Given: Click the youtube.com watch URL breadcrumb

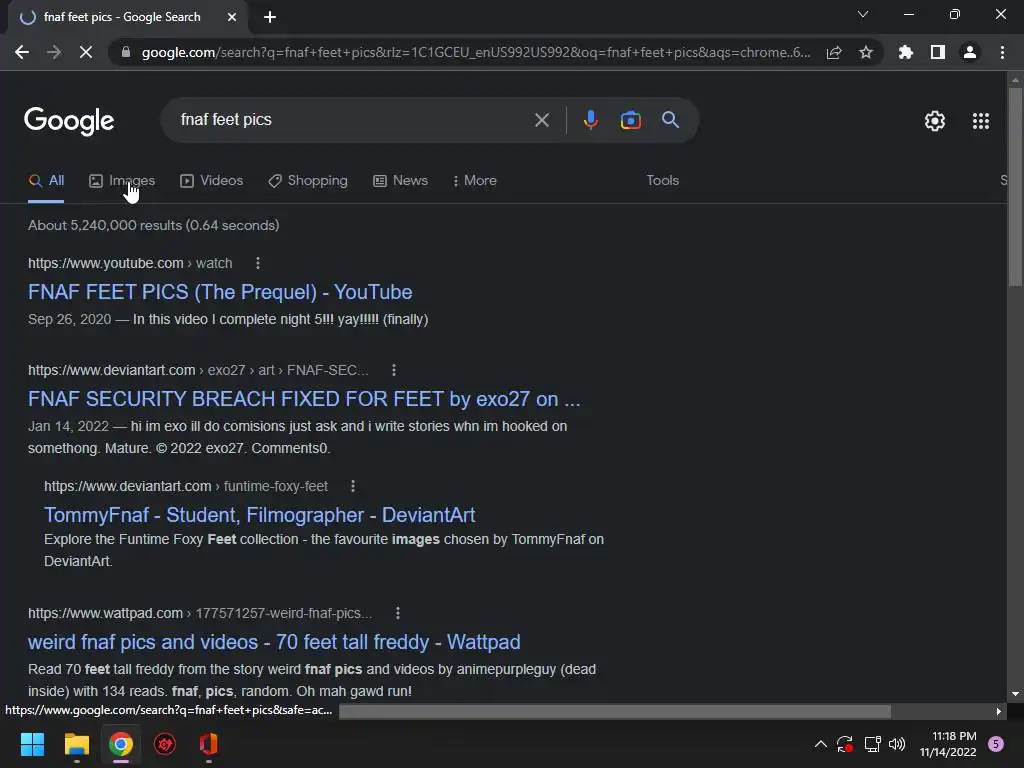Looking at the screenshot, I should [130, 263].
